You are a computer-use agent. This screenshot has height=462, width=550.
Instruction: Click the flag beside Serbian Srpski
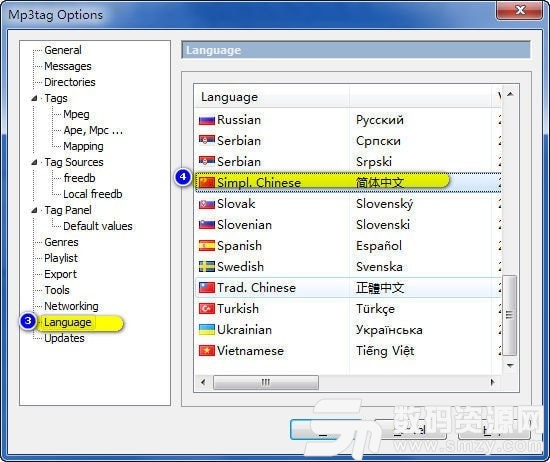pos(207,162)
